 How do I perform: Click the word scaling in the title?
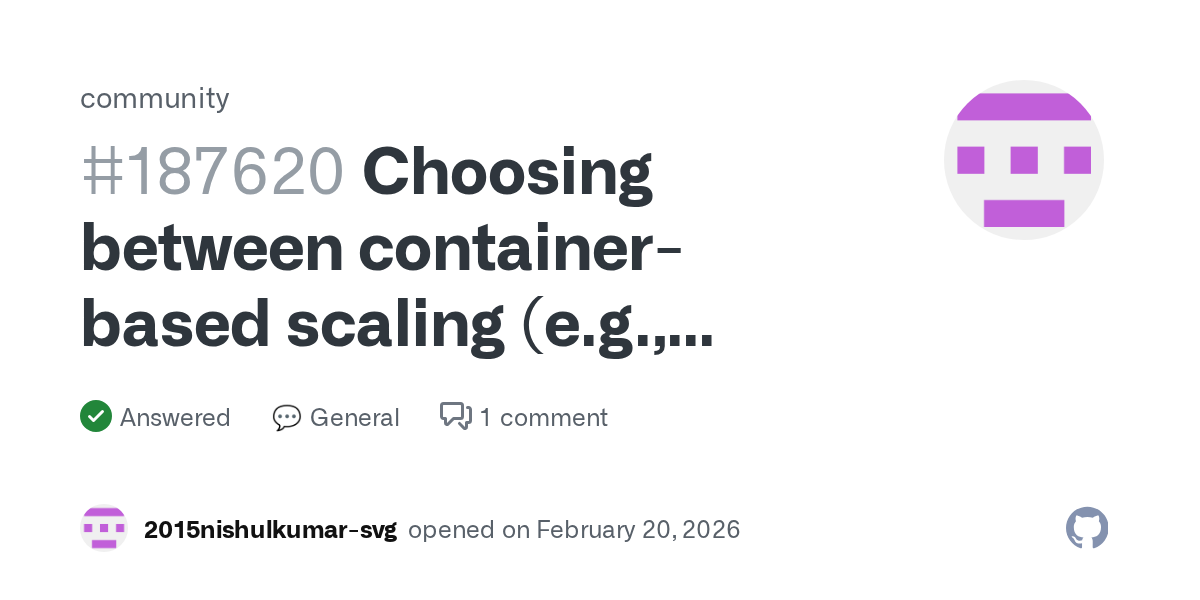coord(396,324)
